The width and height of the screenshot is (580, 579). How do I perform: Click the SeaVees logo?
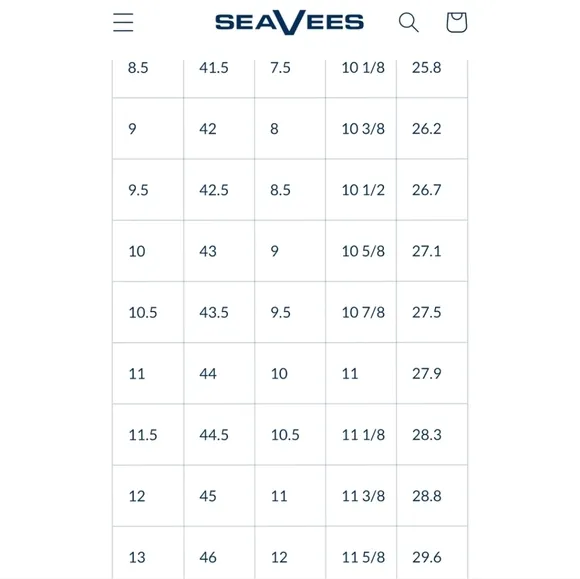[x=290, y=22]
